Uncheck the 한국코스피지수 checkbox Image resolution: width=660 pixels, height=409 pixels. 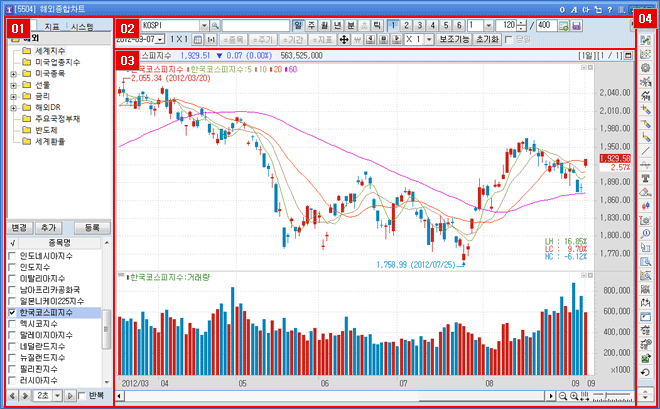[x=12, y=312]
